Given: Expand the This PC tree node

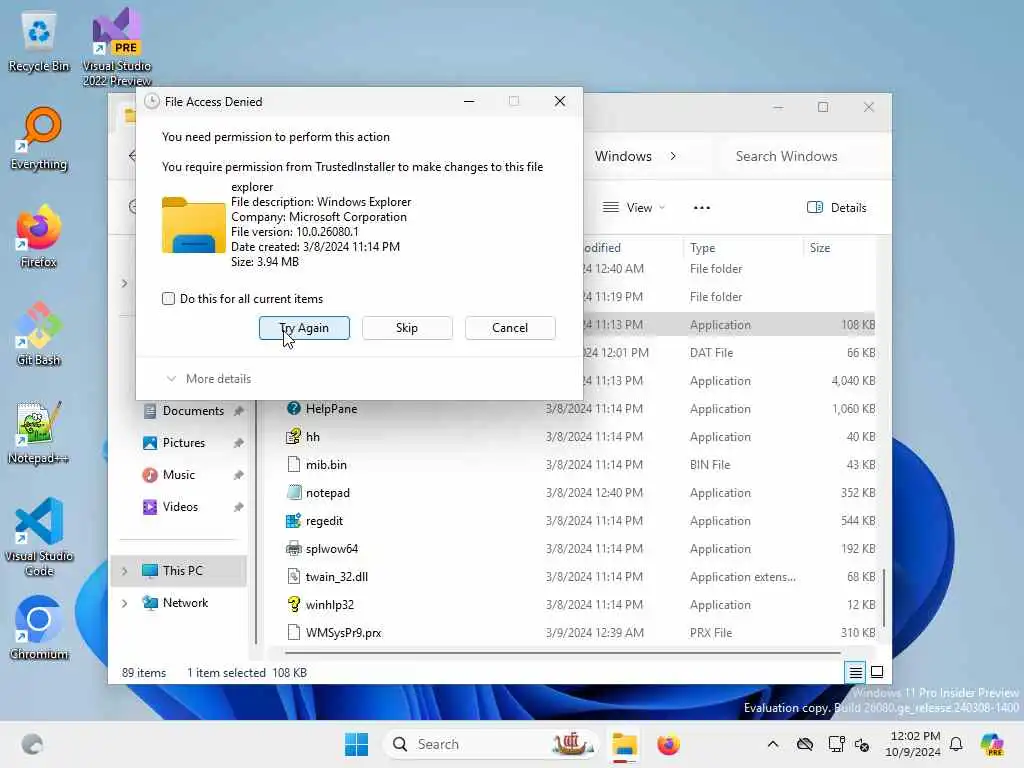Looking at the screenshot, I should tap(124, 571).
